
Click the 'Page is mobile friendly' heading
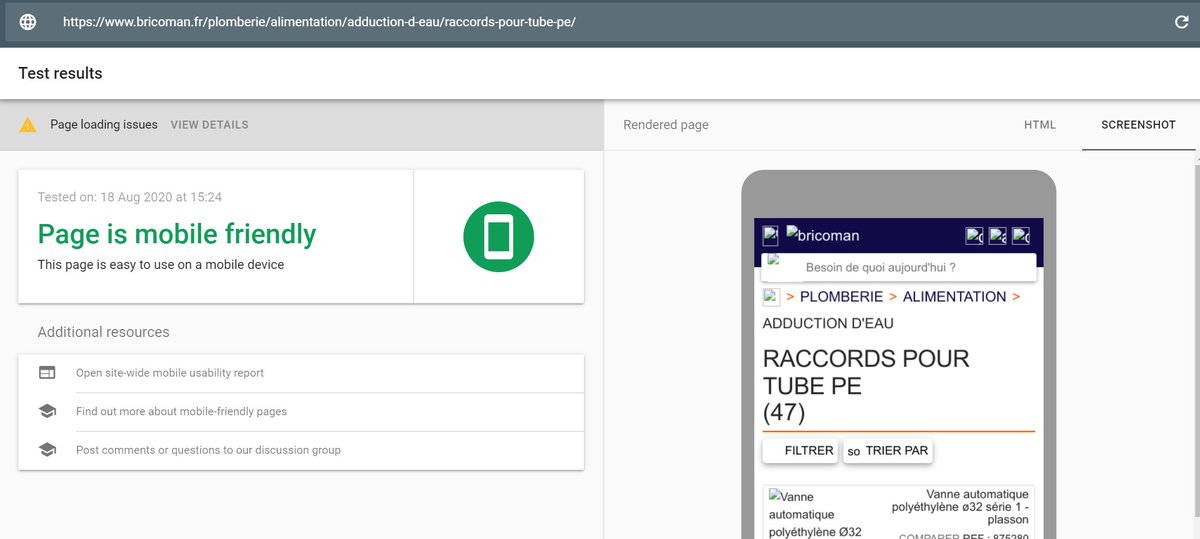point(177,234)
